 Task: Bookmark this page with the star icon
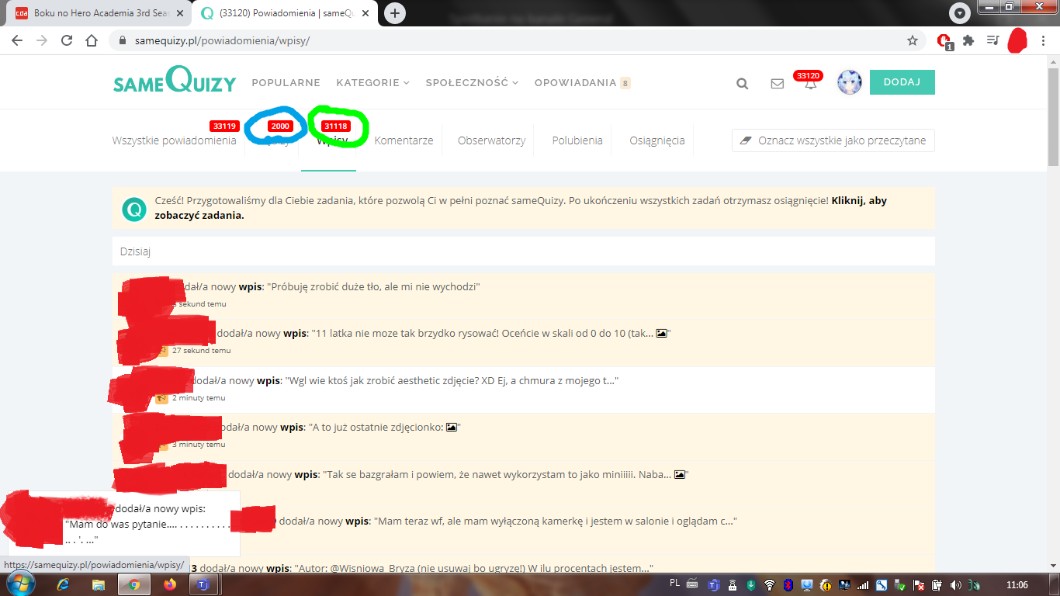coord(912,41)
